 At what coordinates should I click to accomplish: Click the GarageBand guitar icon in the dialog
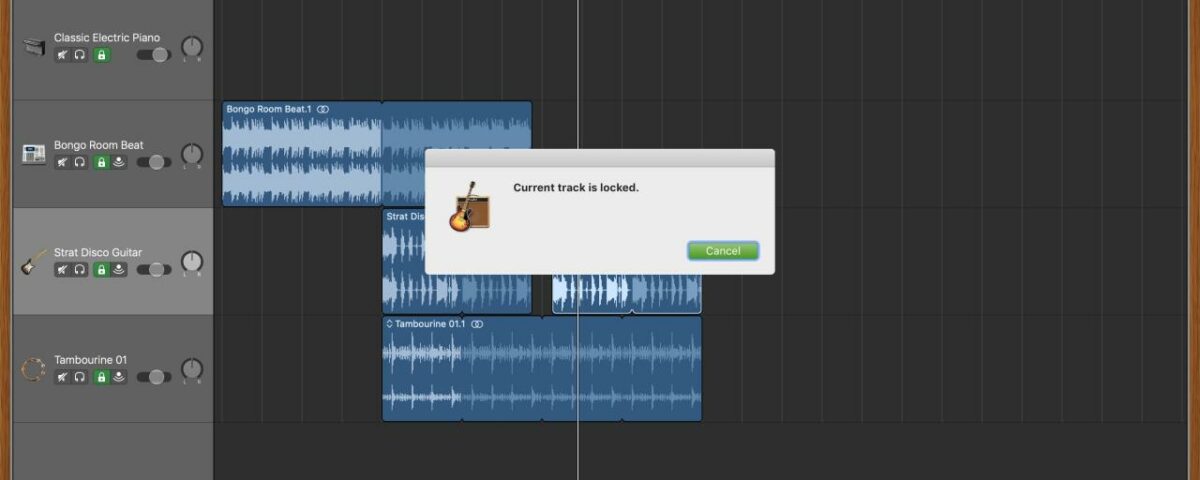(x=469, y=207)
